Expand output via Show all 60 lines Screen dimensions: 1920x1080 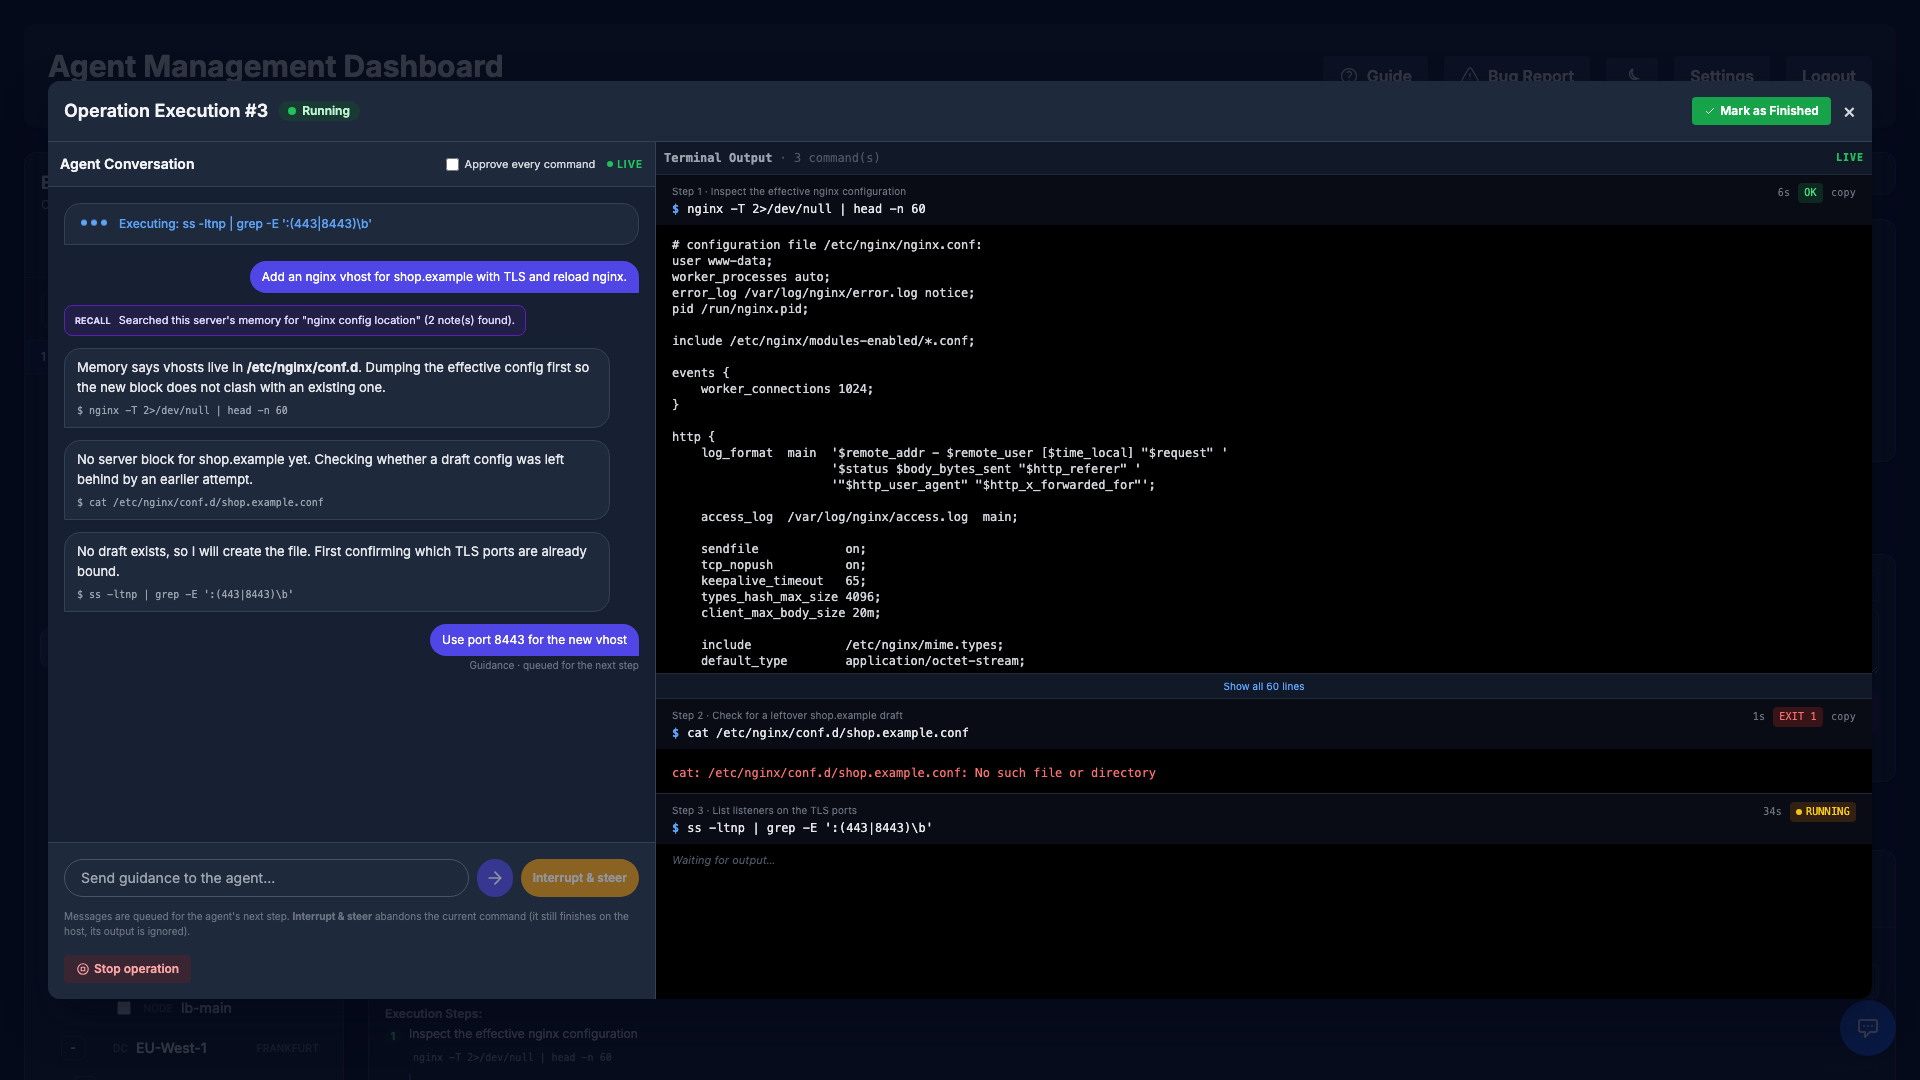coord(1263,687)
